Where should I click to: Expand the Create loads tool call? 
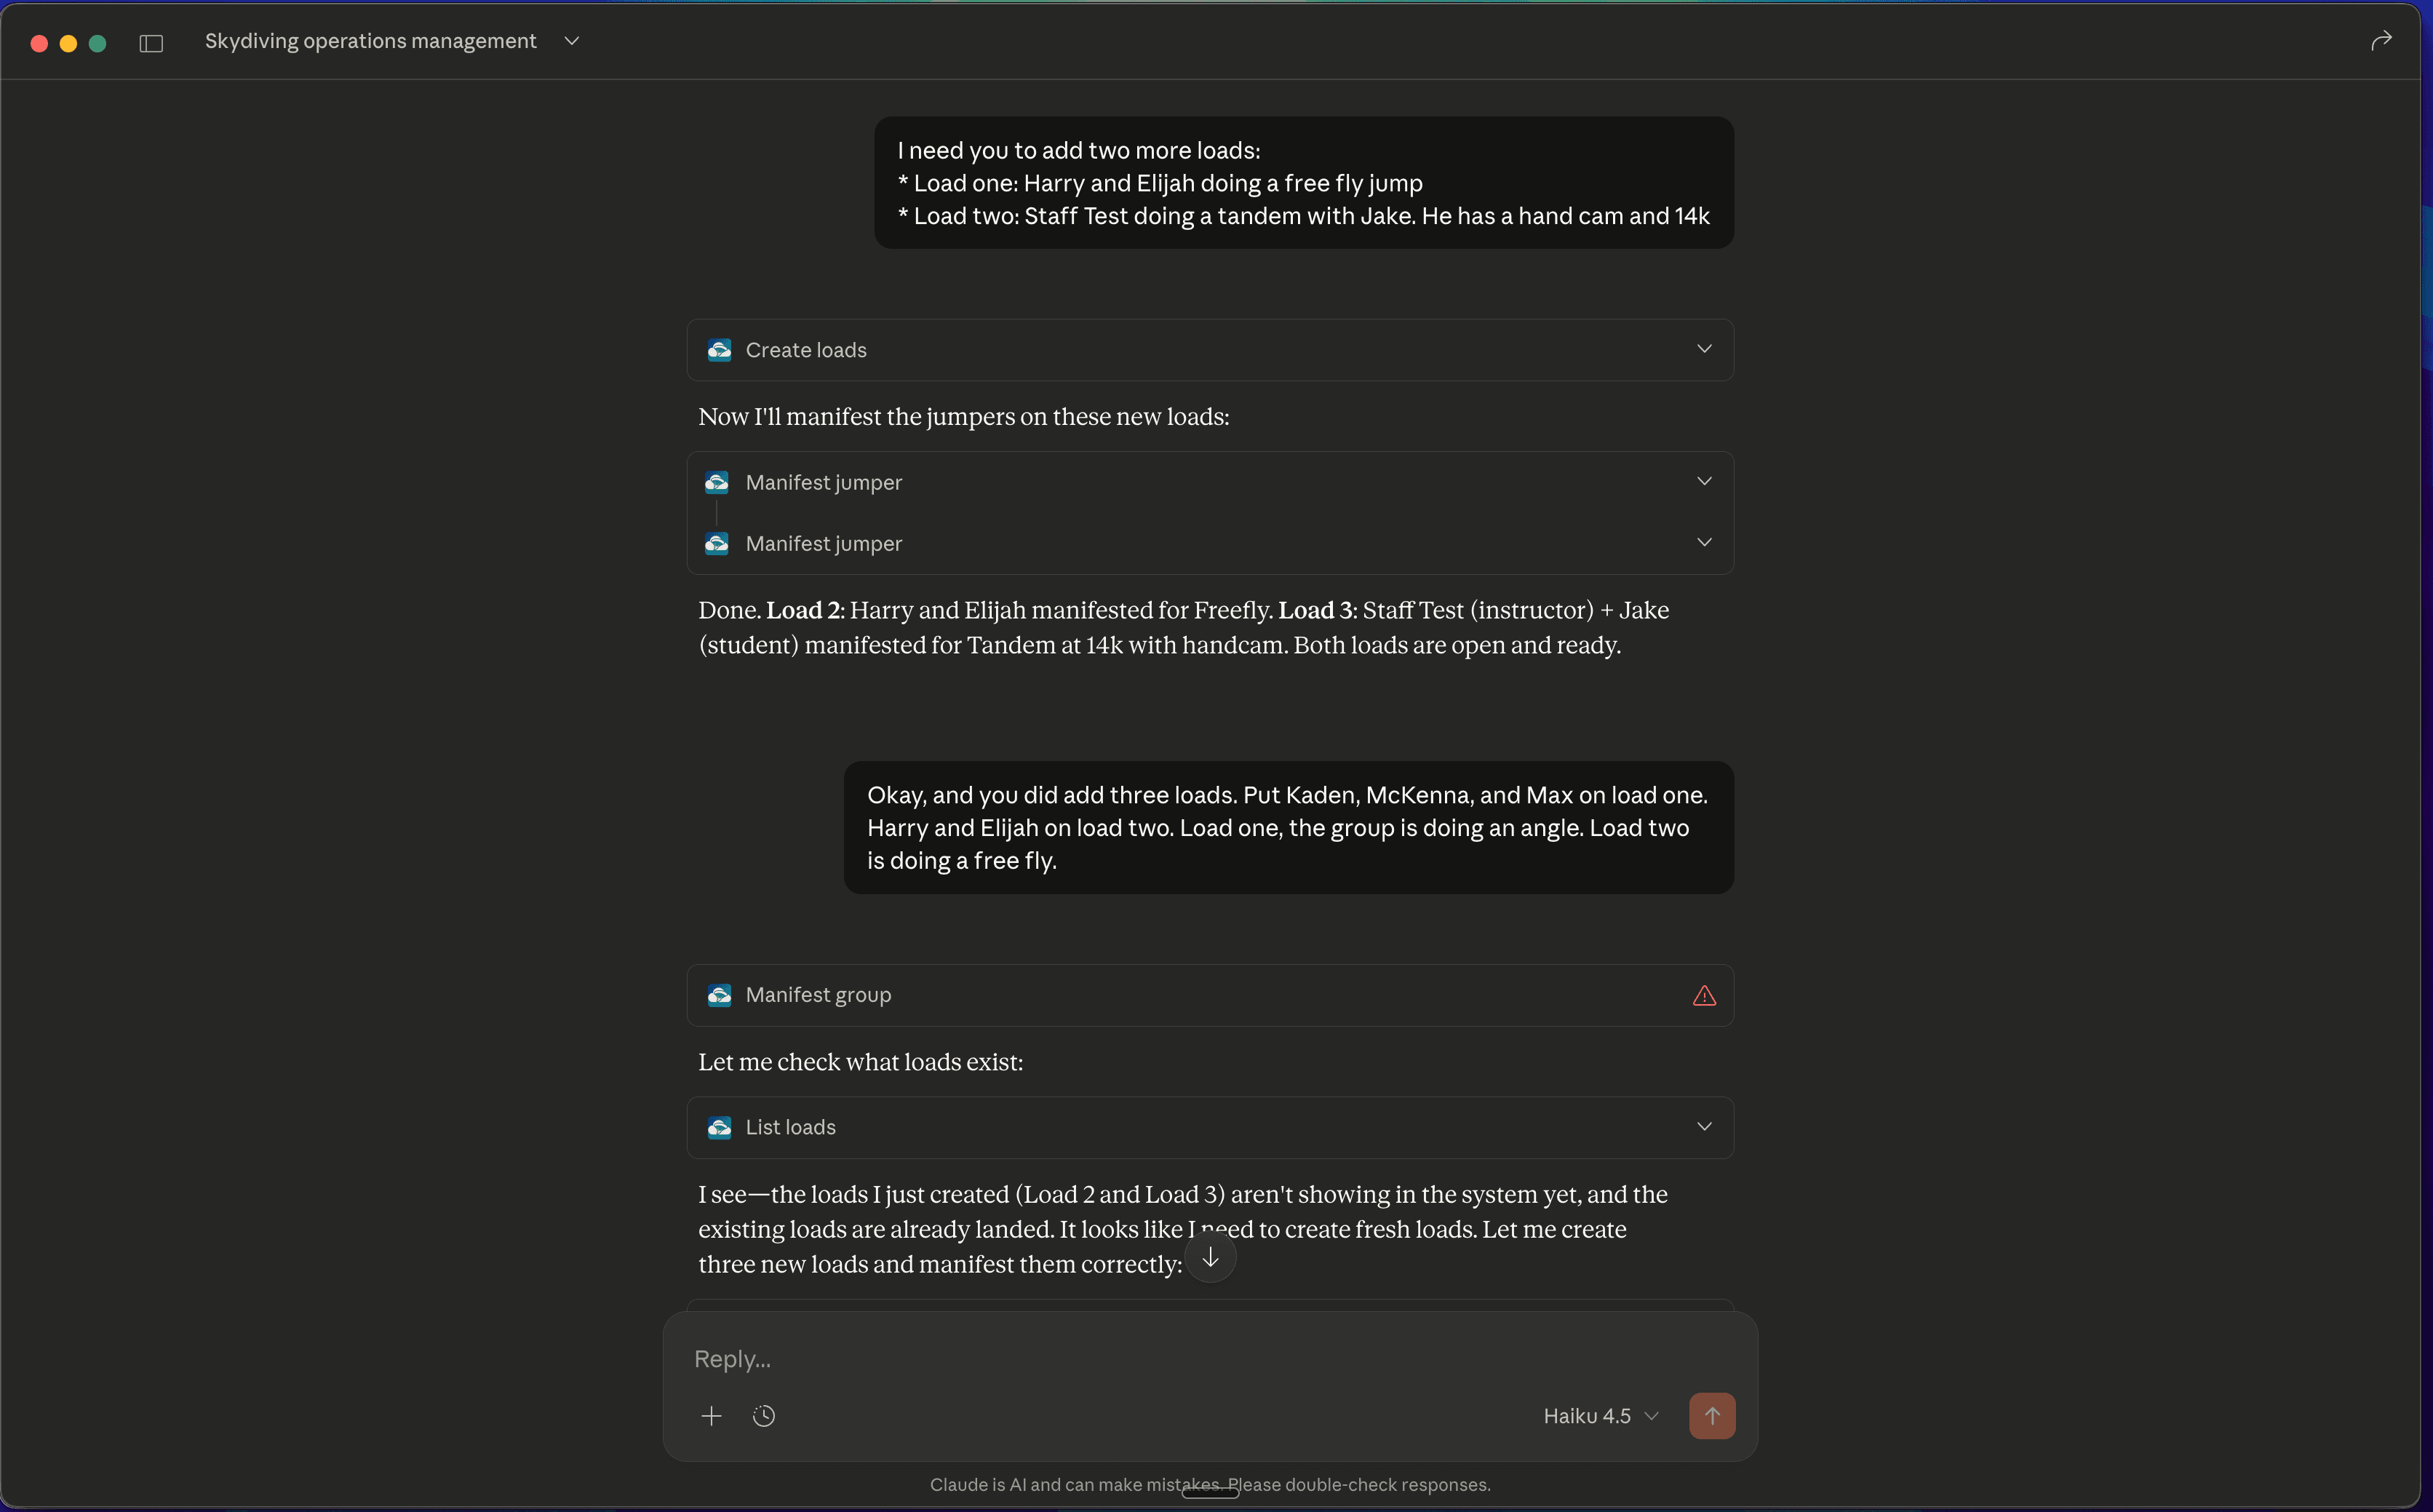1703,349
